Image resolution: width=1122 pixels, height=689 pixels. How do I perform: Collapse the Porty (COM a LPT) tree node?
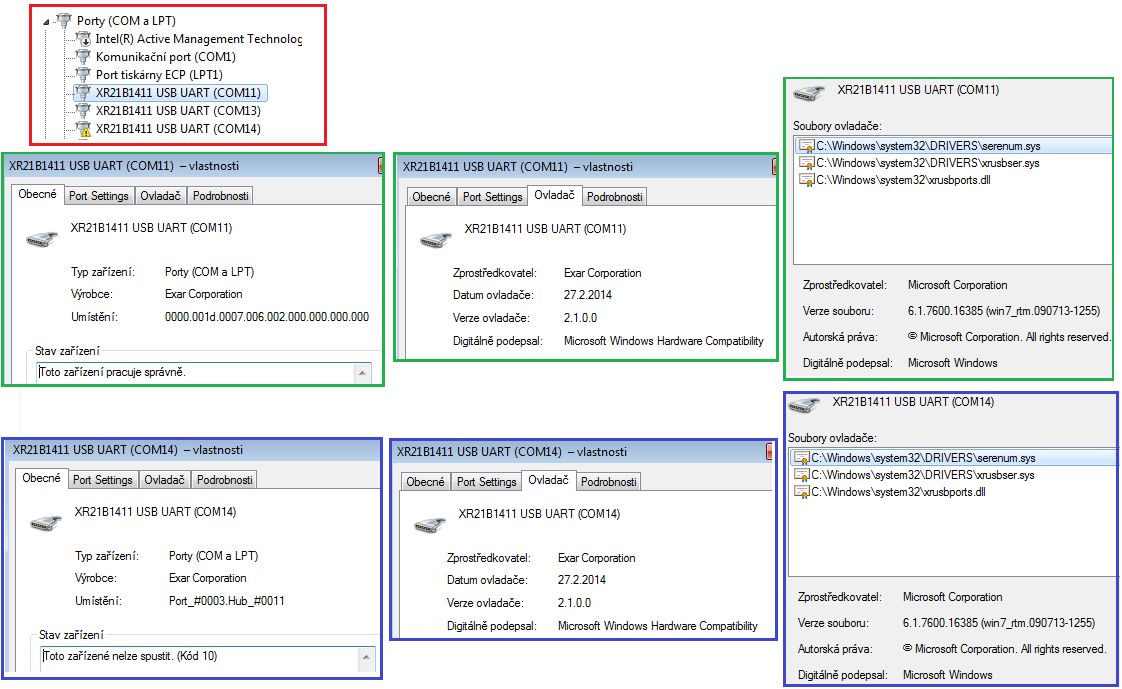point(47,21)
